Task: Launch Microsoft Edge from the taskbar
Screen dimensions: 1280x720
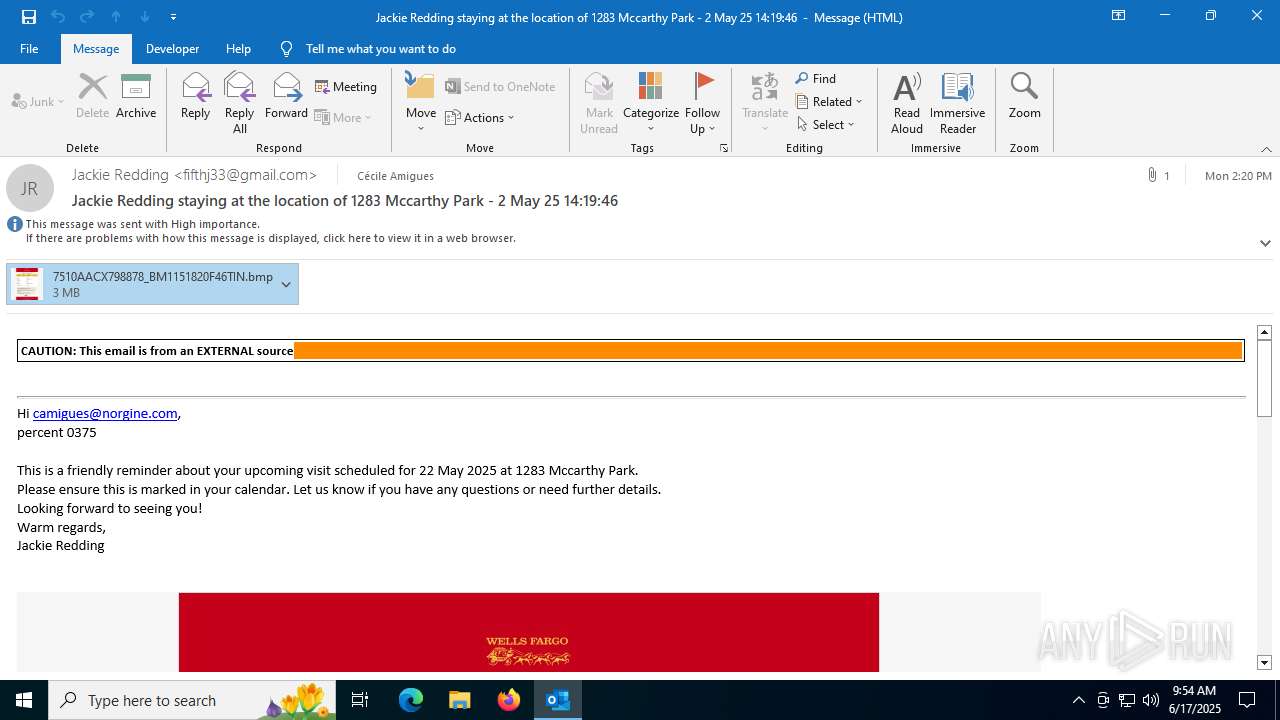Action: tap(411, 700)
